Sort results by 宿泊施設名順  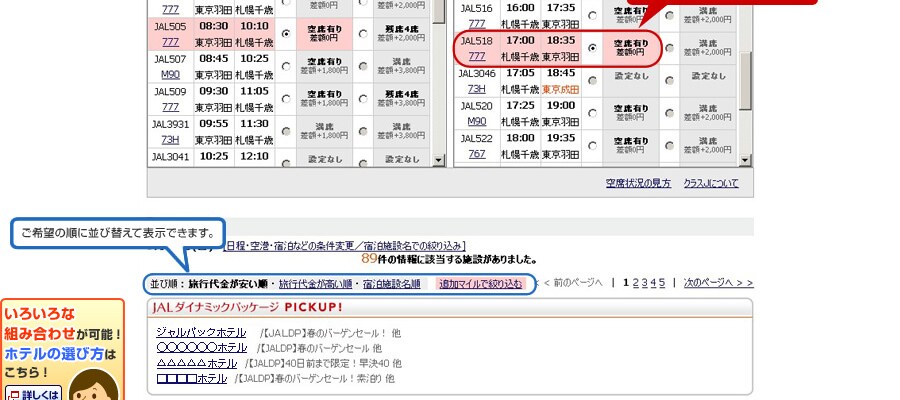(x=392, y=283)
